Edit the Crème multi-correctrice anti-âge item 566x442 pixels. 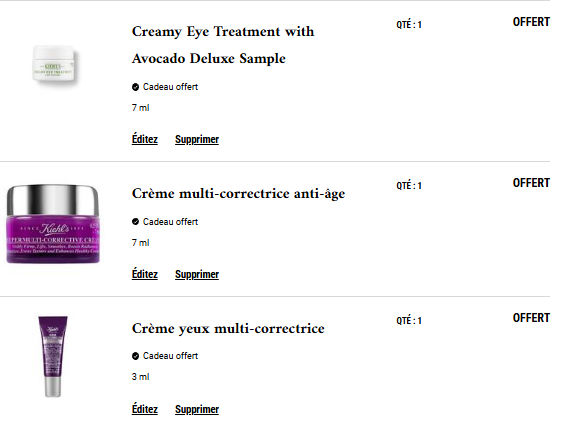[145, 274]
